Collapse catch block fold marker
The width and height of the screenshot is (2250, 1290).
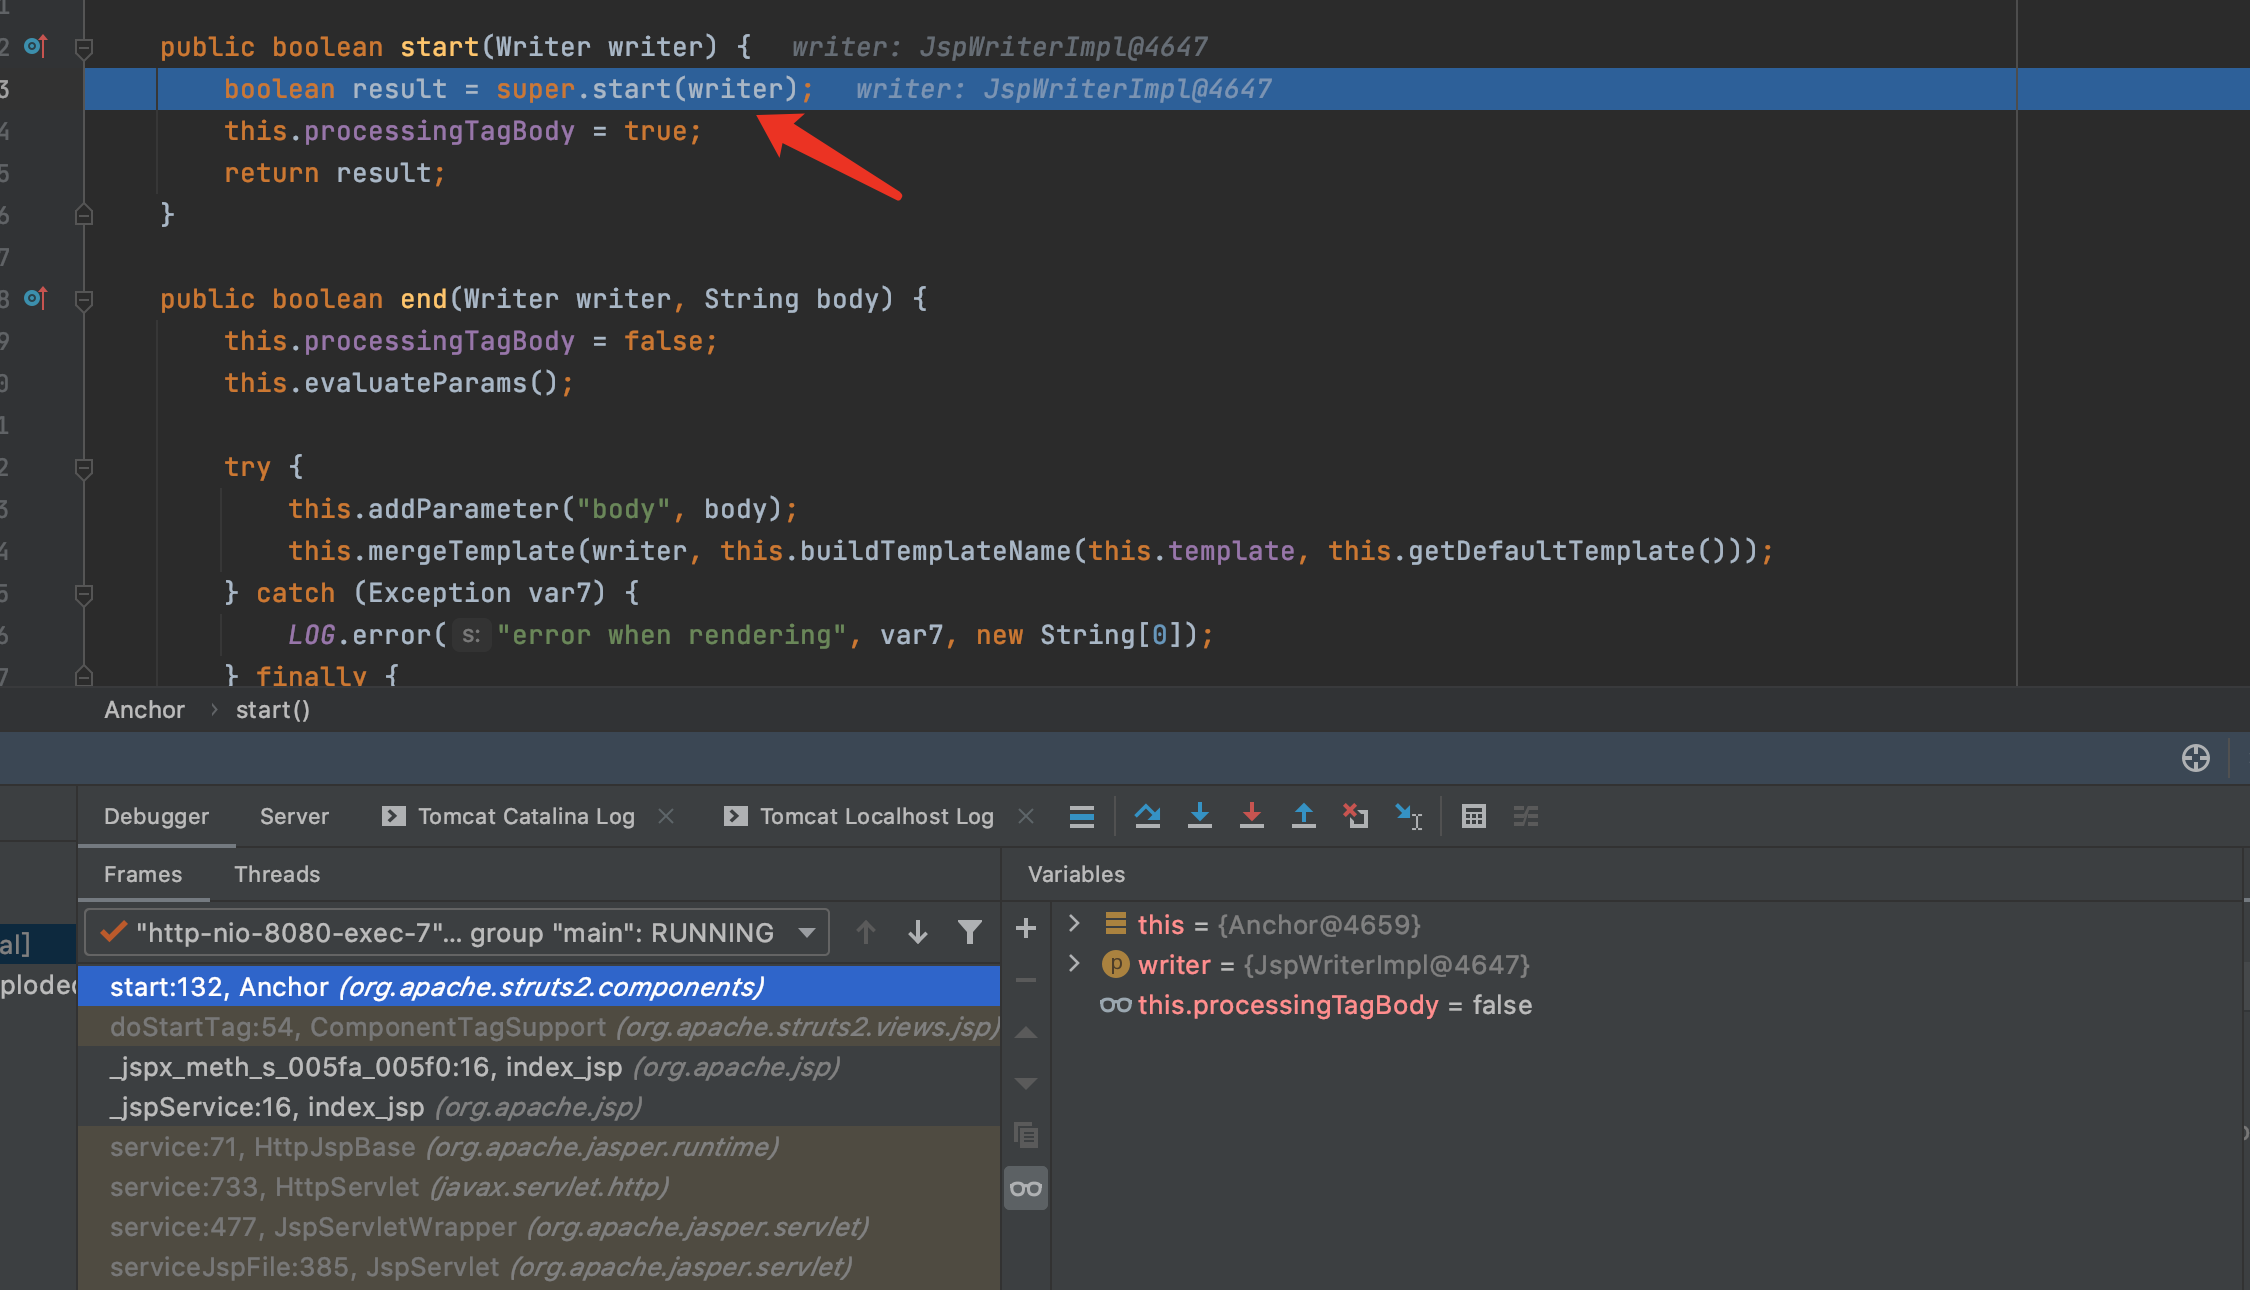(x=84, y=593)
